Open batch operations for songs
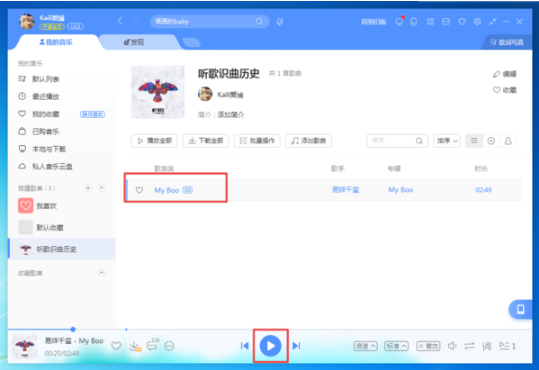The image size is (539, 370). [x=257, y=141]
